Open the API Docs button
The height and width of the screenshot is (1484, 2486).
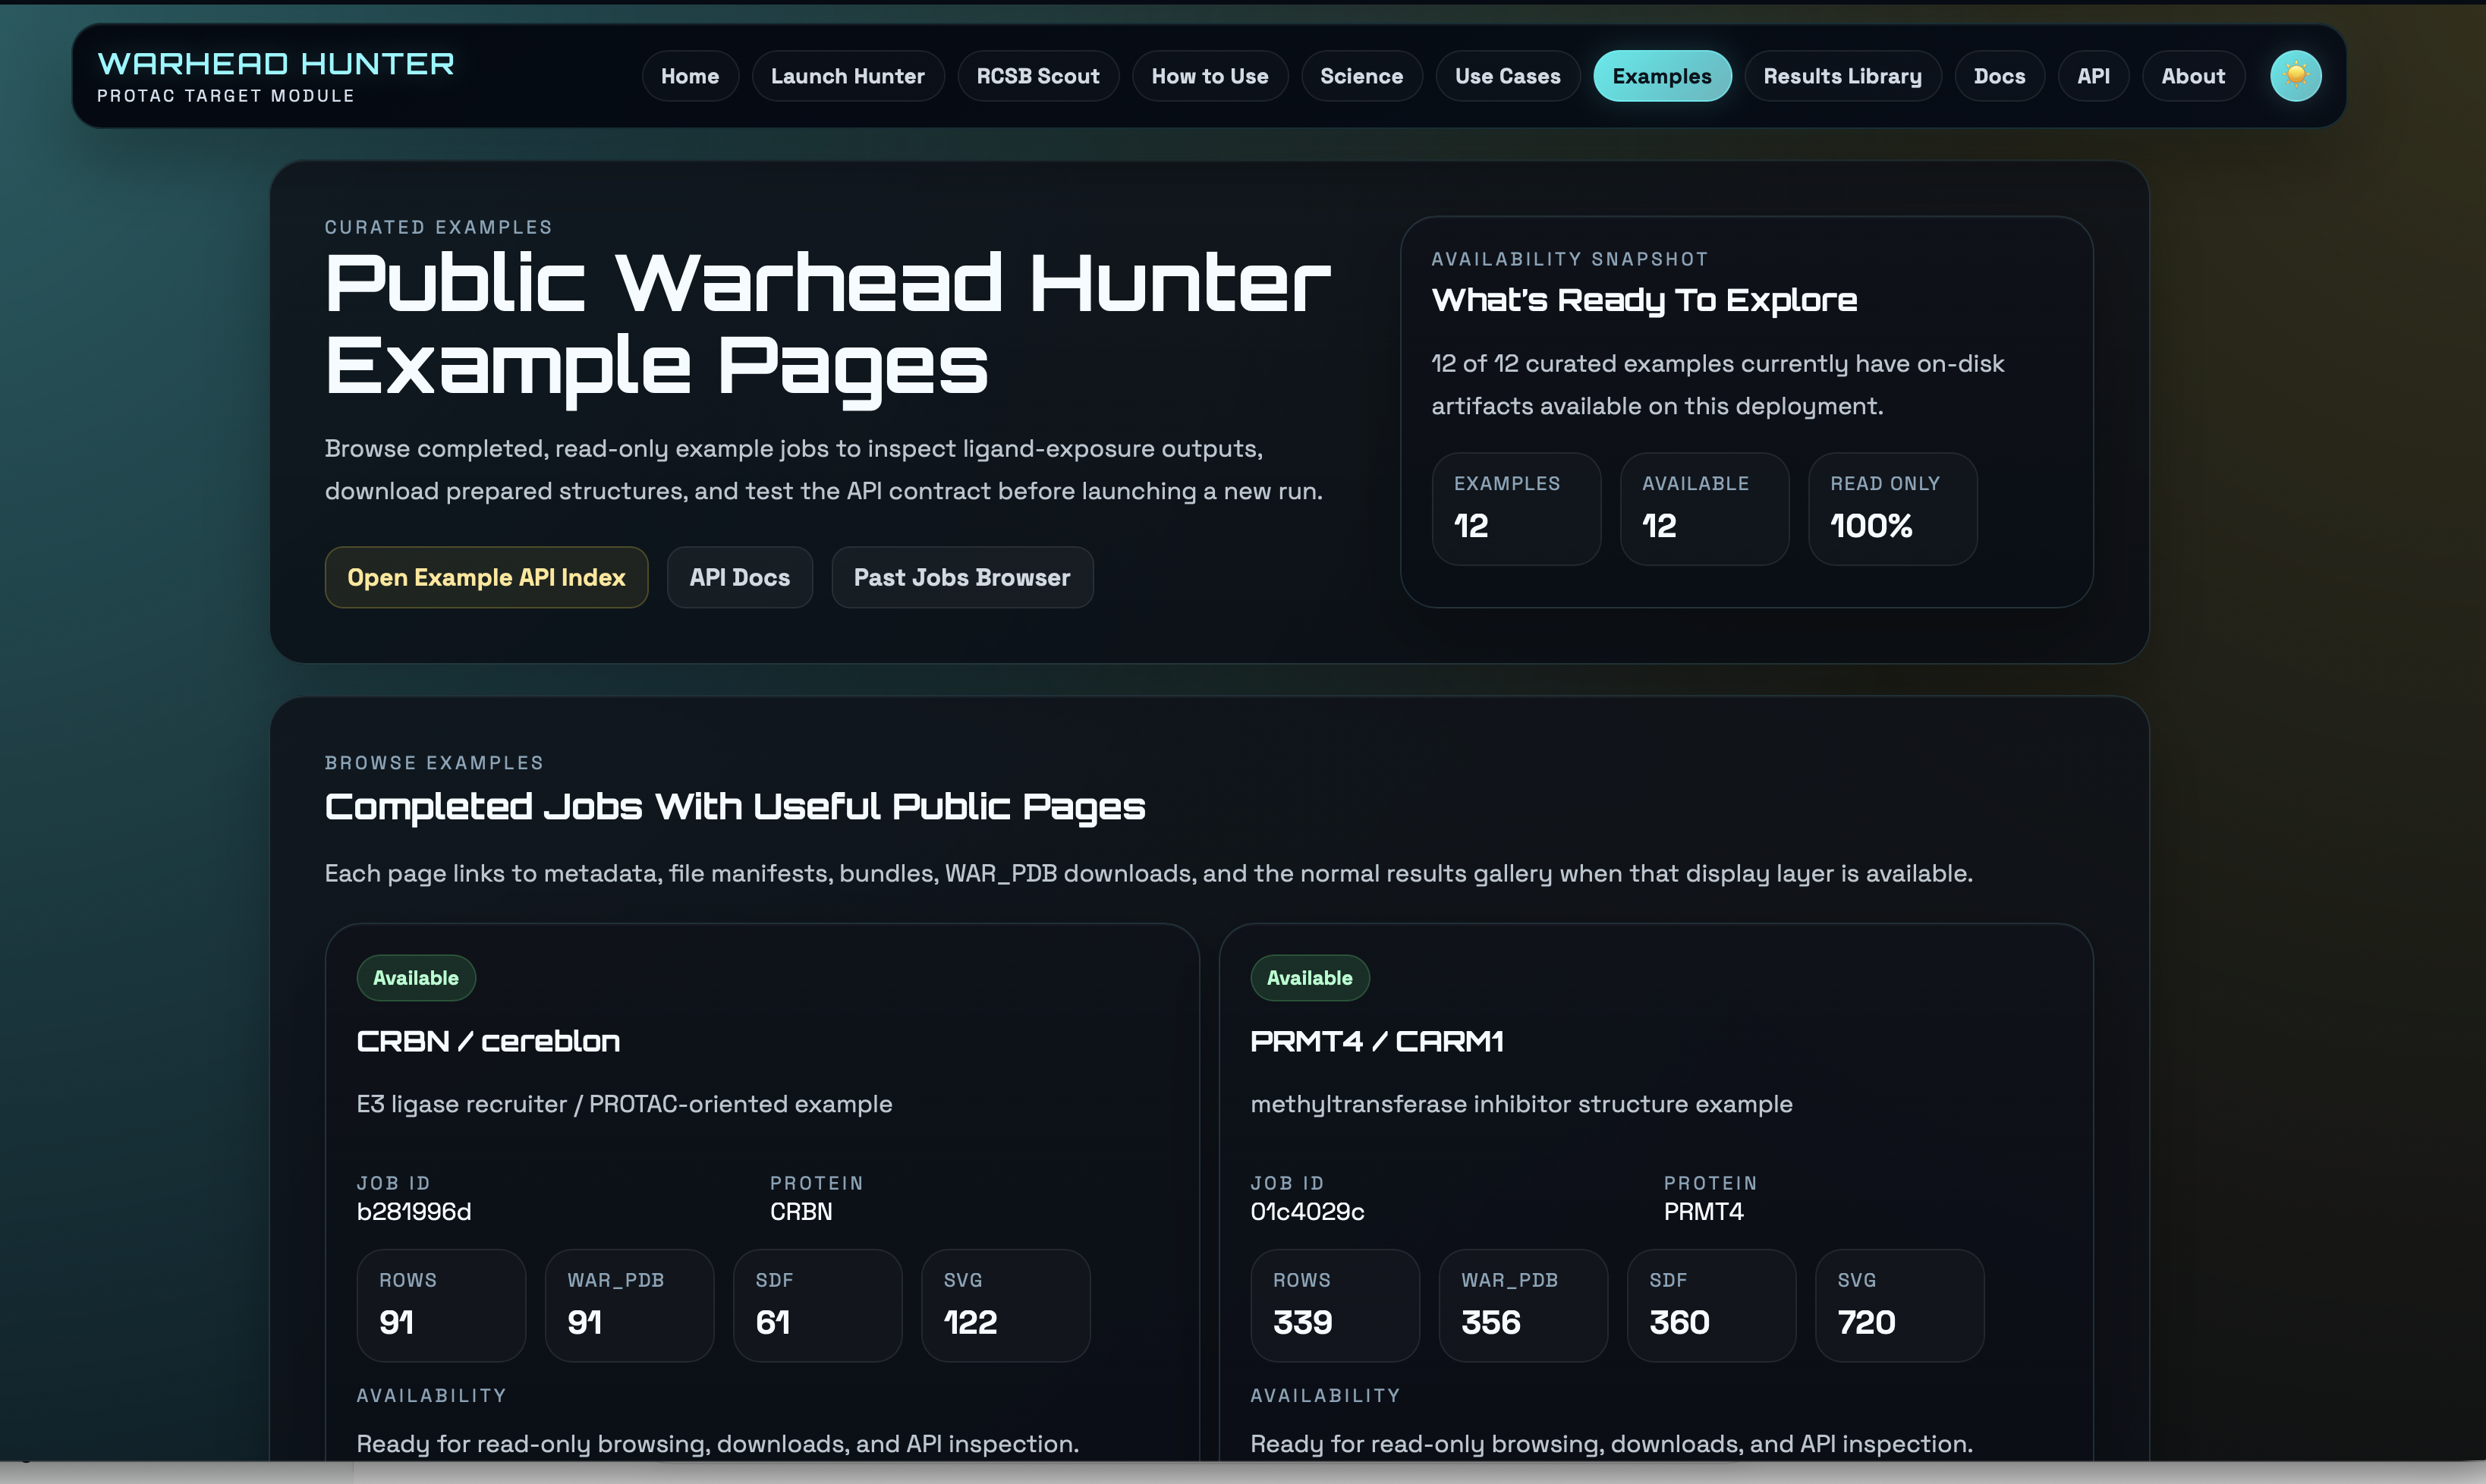pyautogui.click(x=739, y=577)
